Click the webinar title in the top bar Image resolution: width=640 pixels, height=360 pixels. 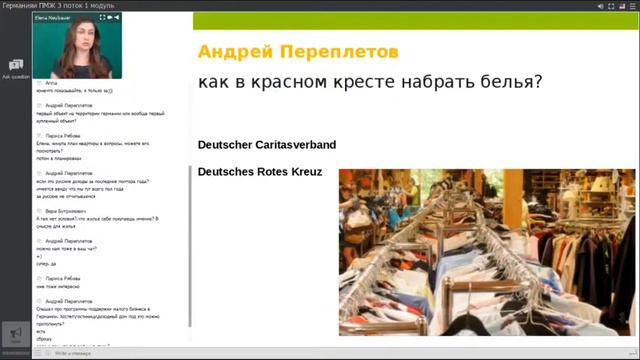point(58,6)
